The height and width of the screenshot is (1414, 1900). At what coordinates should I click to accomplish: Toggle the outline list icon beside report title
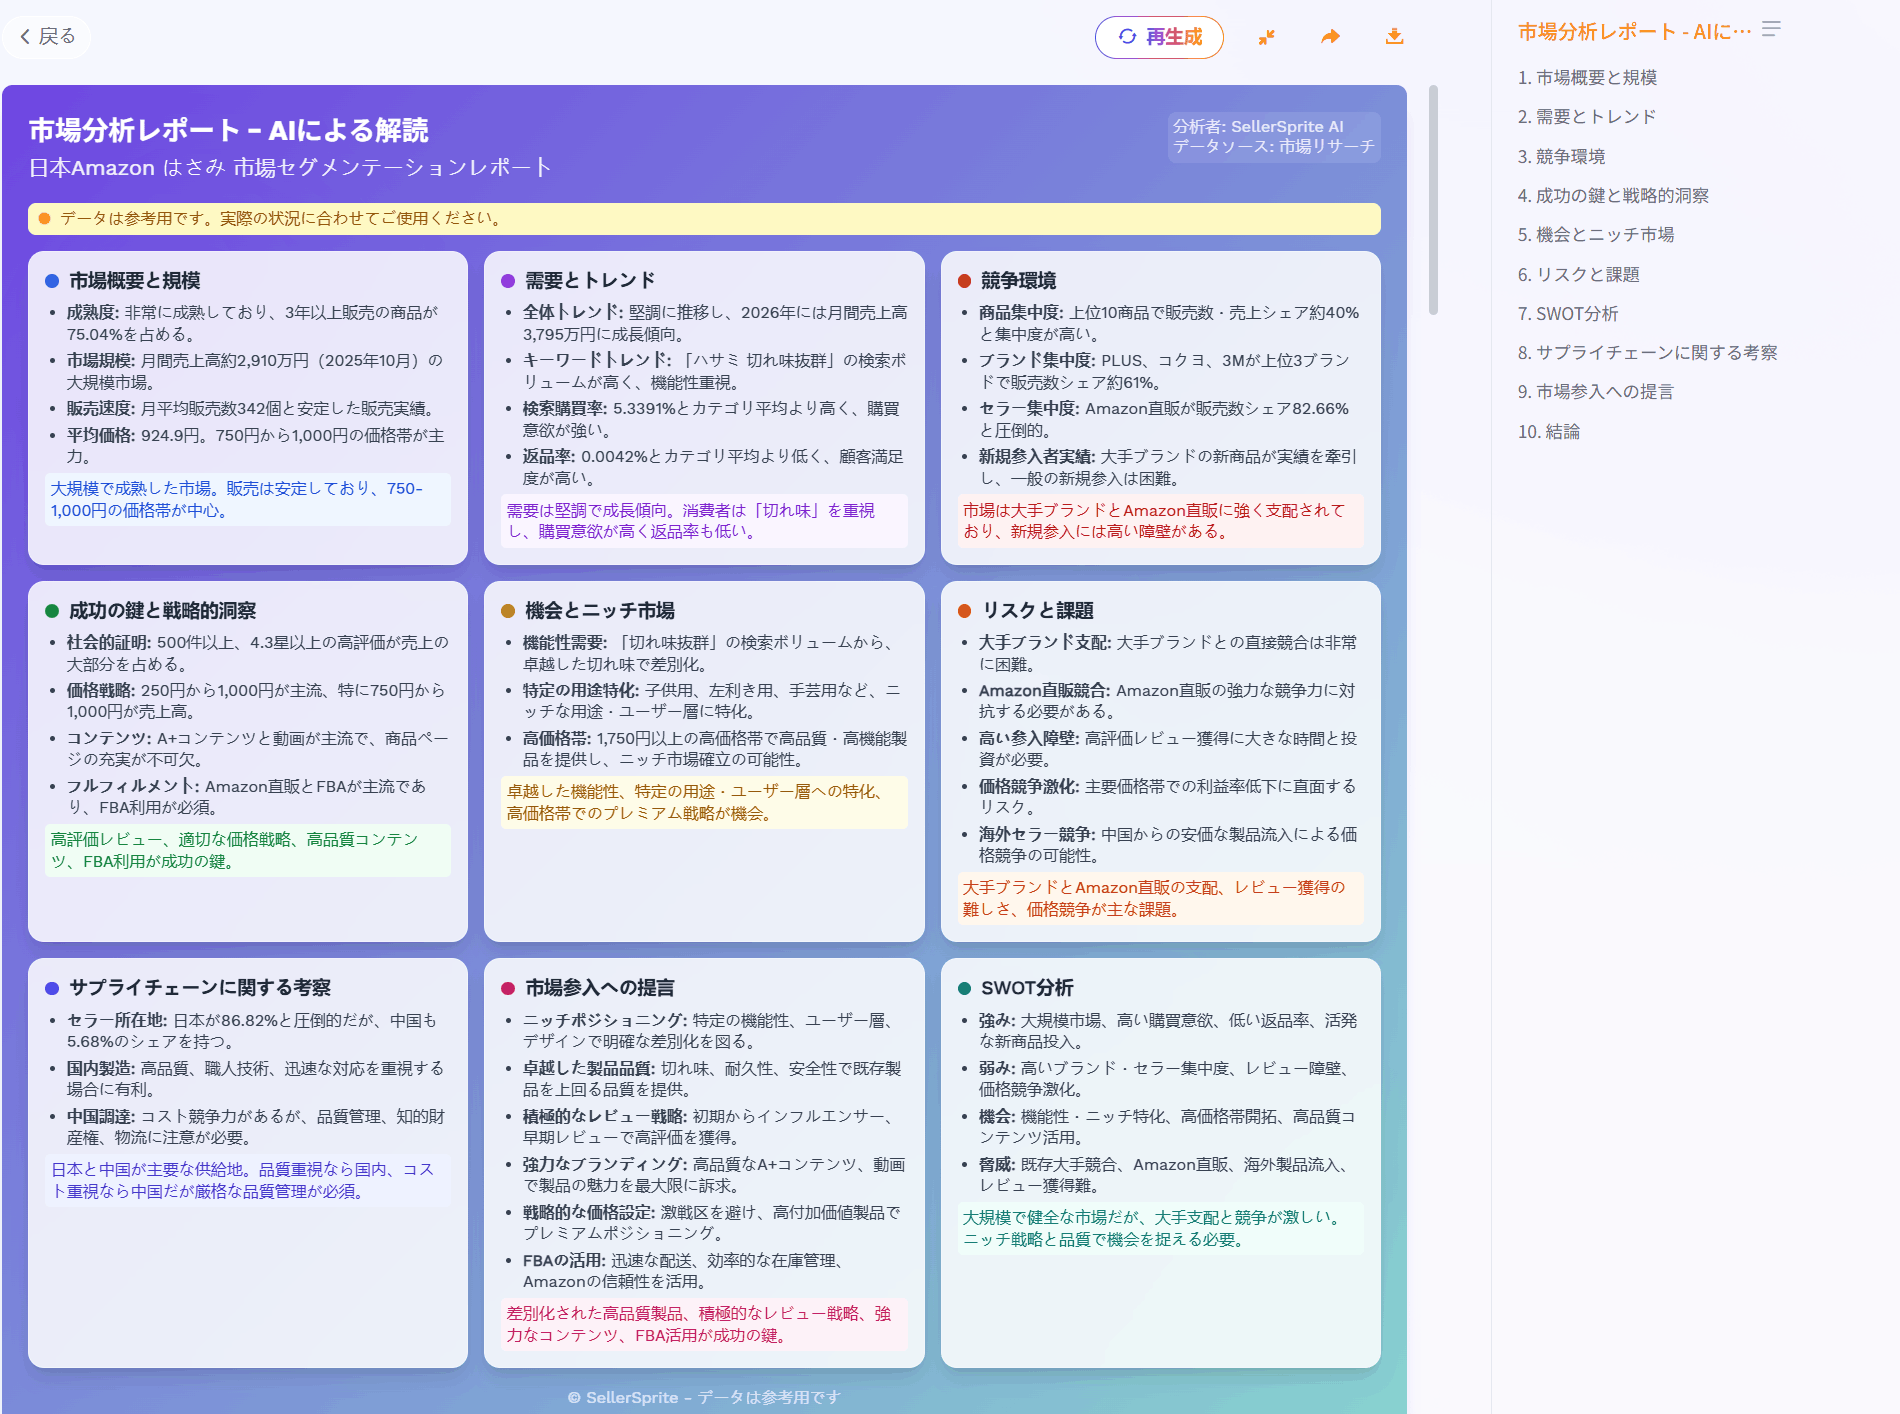[1771, 29]
